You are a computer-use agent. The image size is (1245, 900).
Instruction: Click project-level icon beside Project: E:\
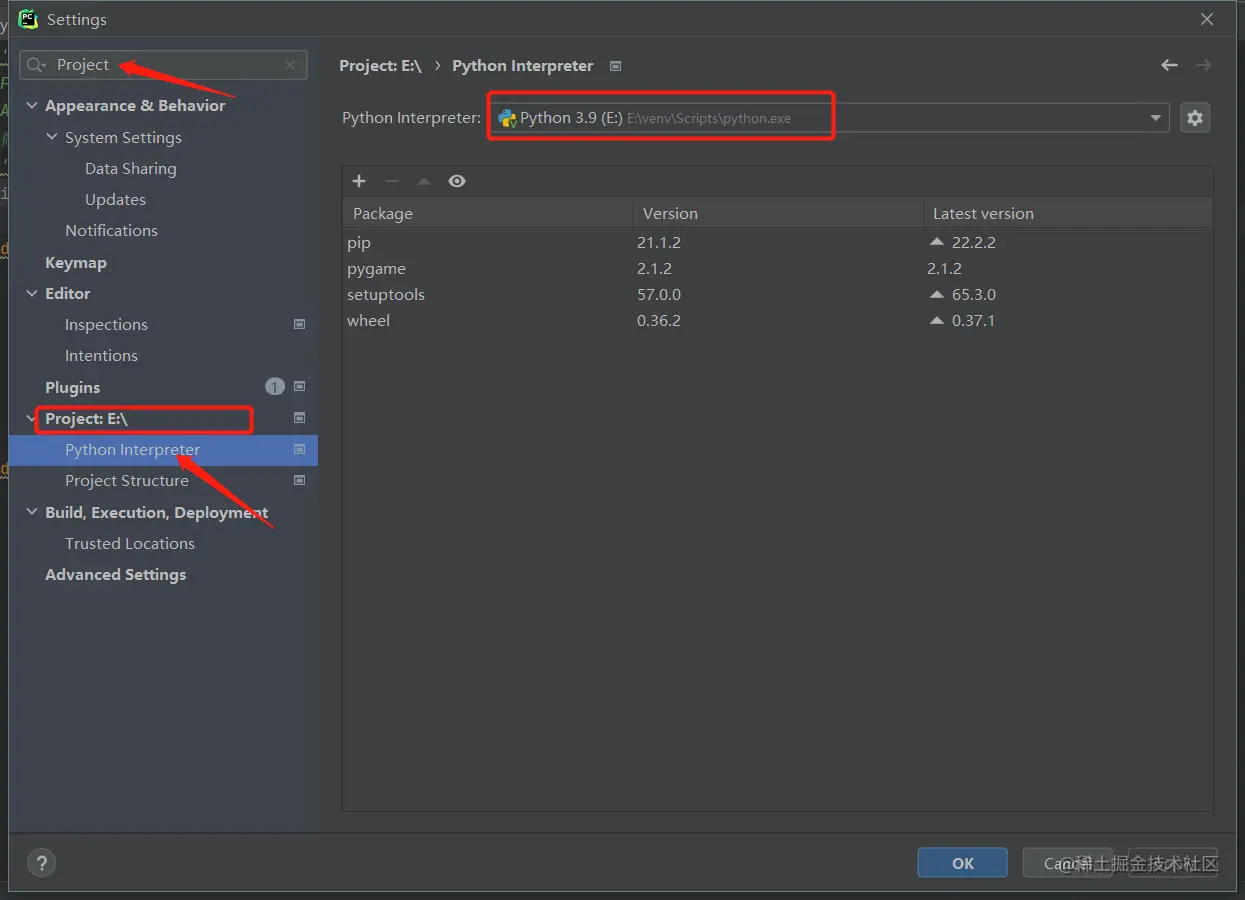(x=299, y=418)
